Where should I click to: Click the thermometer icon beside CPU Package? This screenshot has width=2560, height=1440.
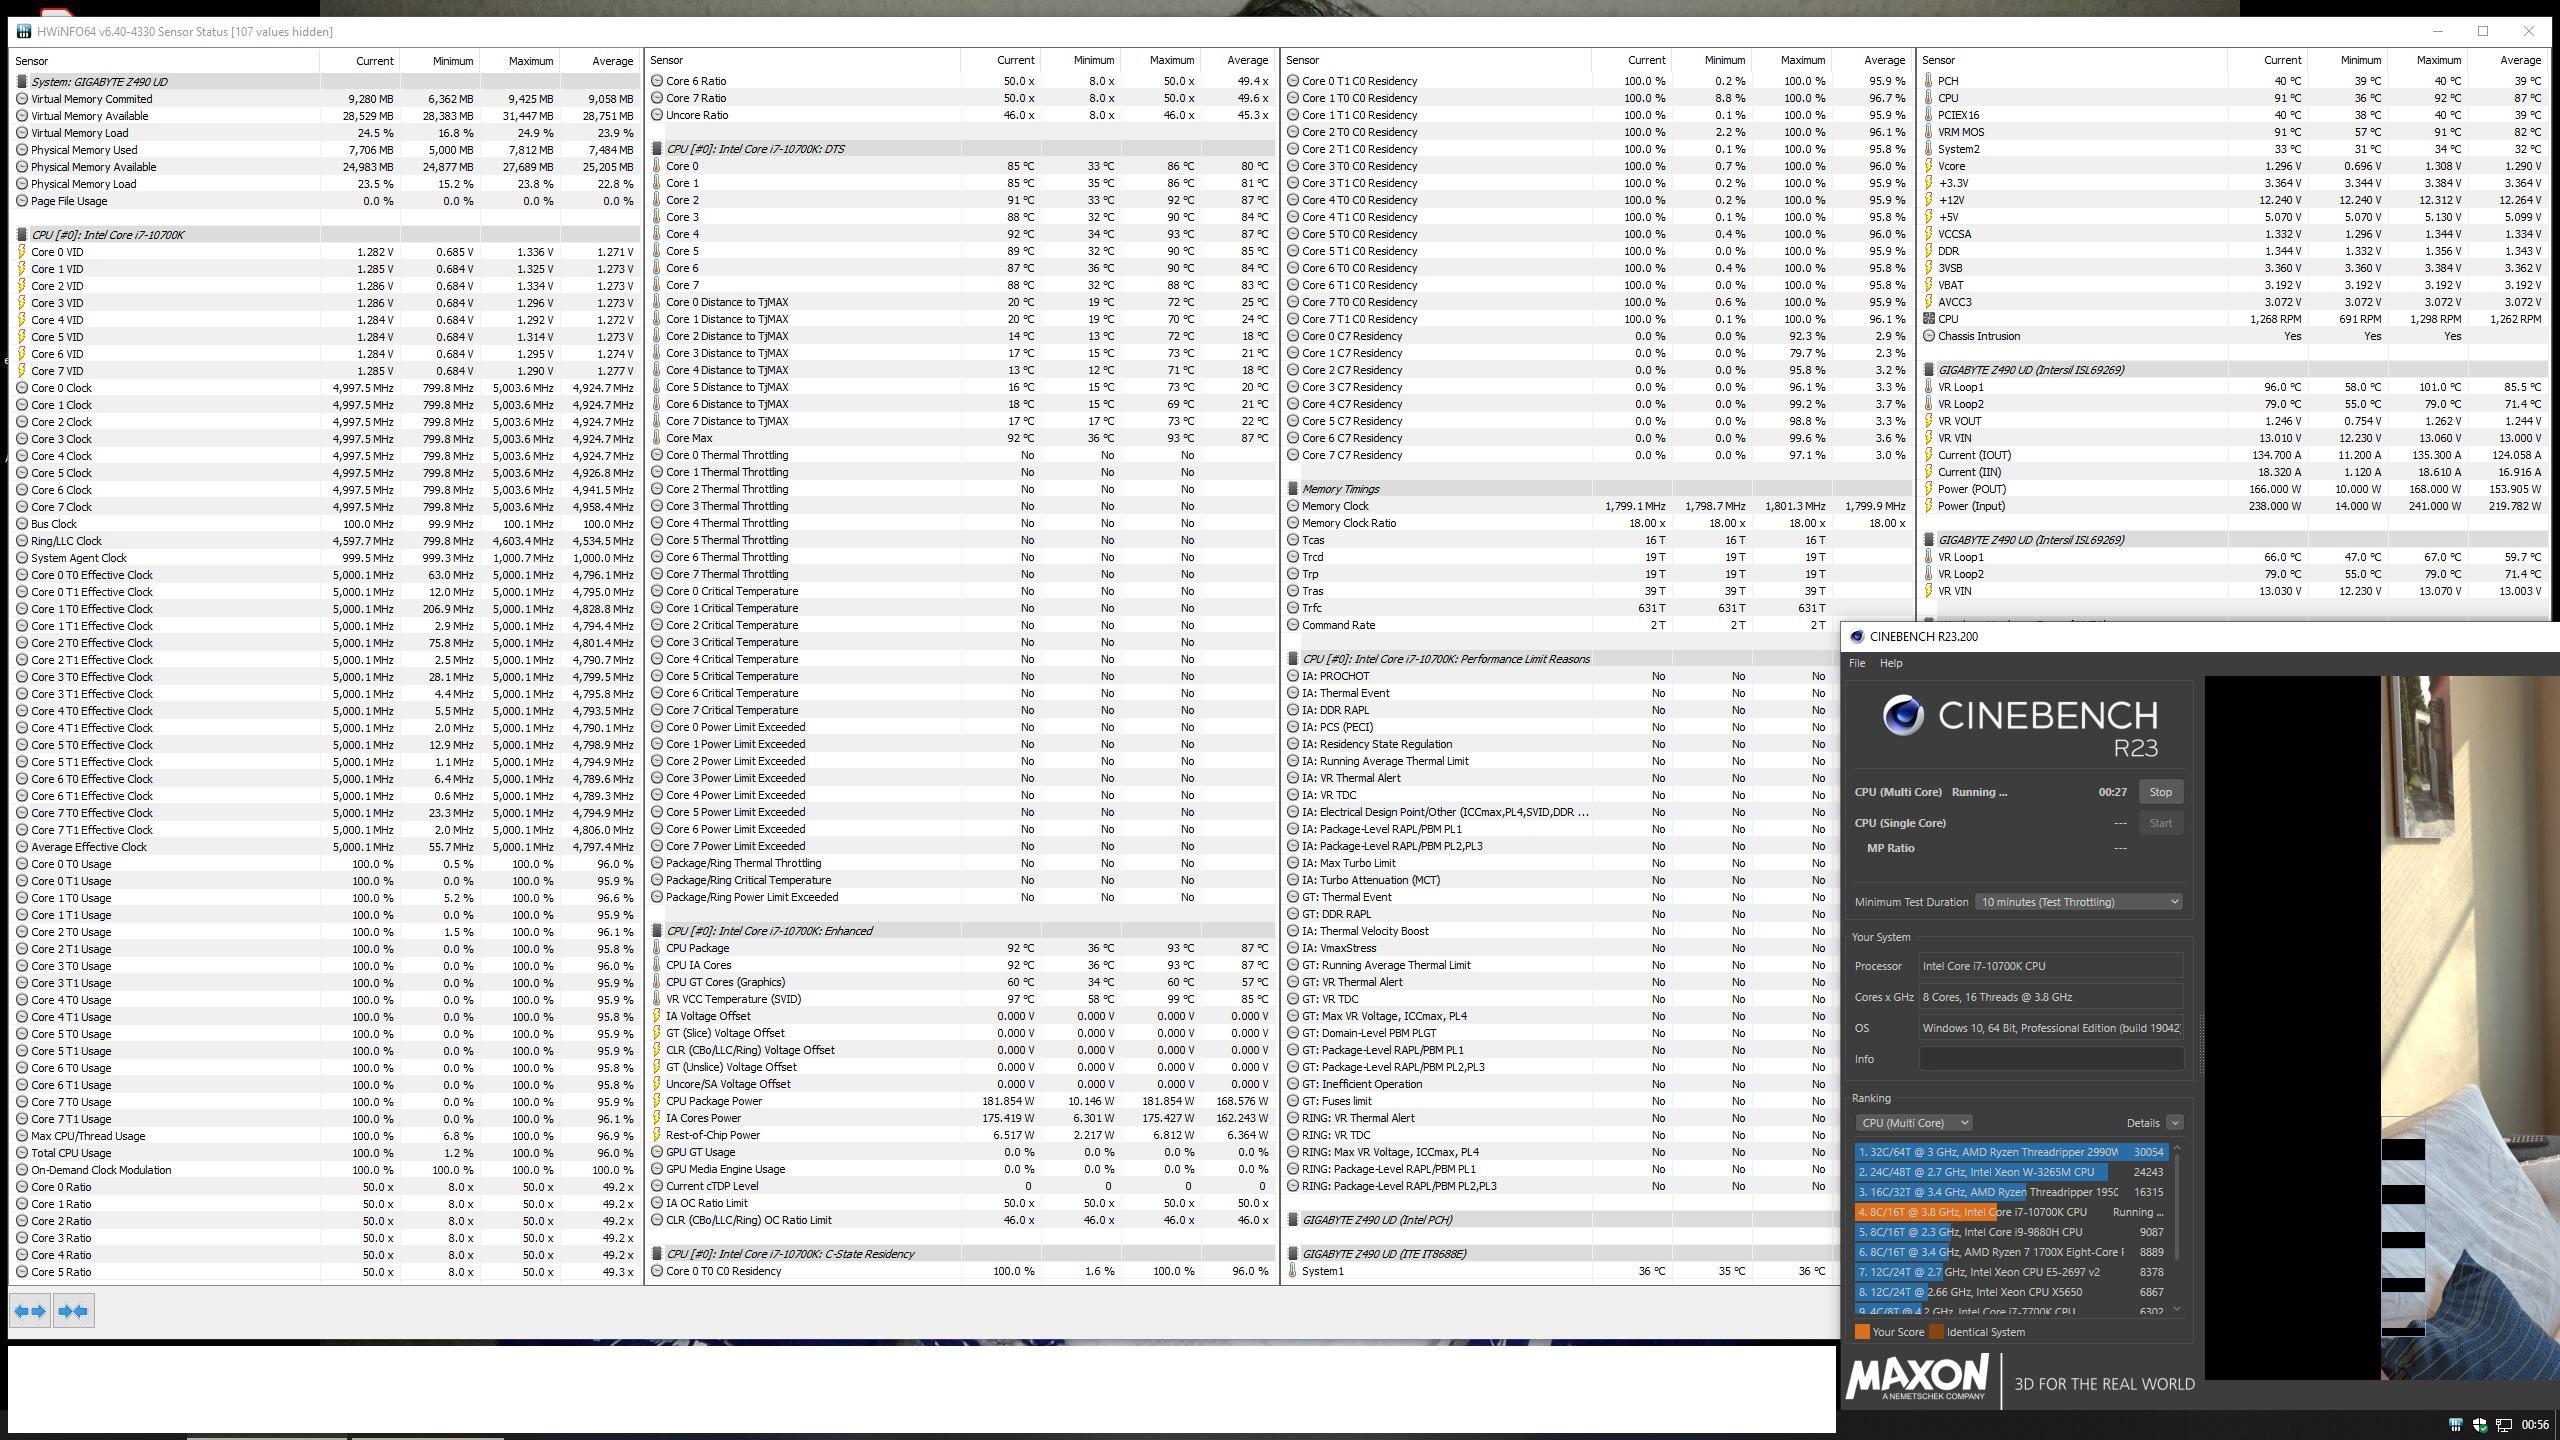[x=657, y=948]
